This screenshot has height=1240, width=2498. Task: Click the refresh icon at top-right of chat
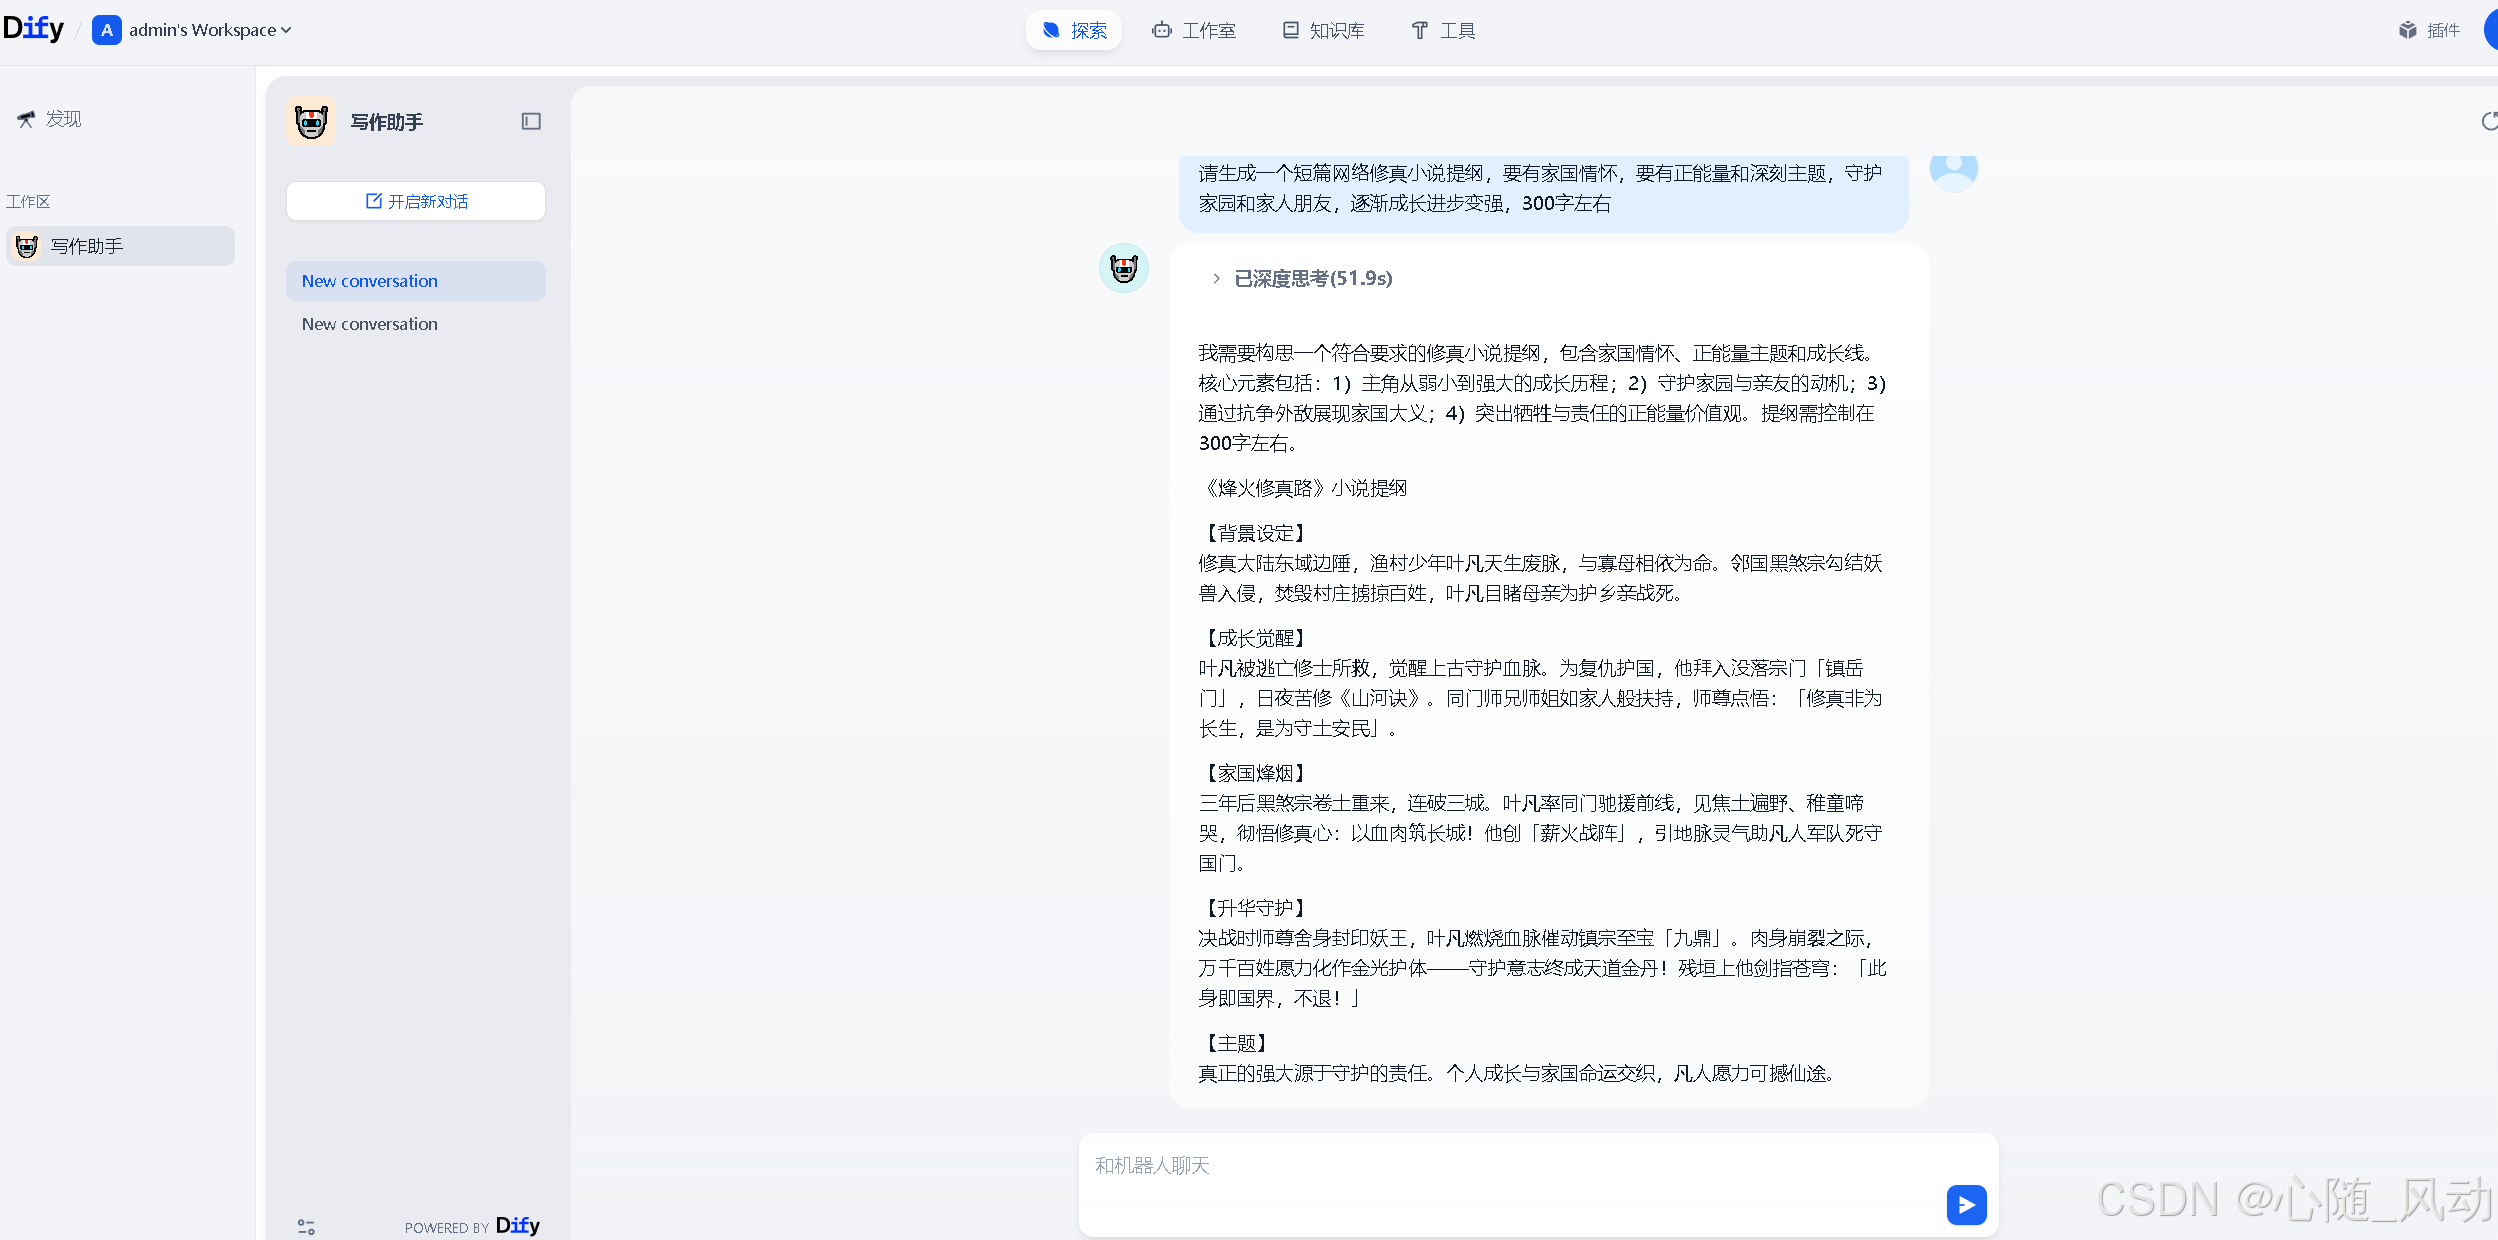click(2488, 122)
